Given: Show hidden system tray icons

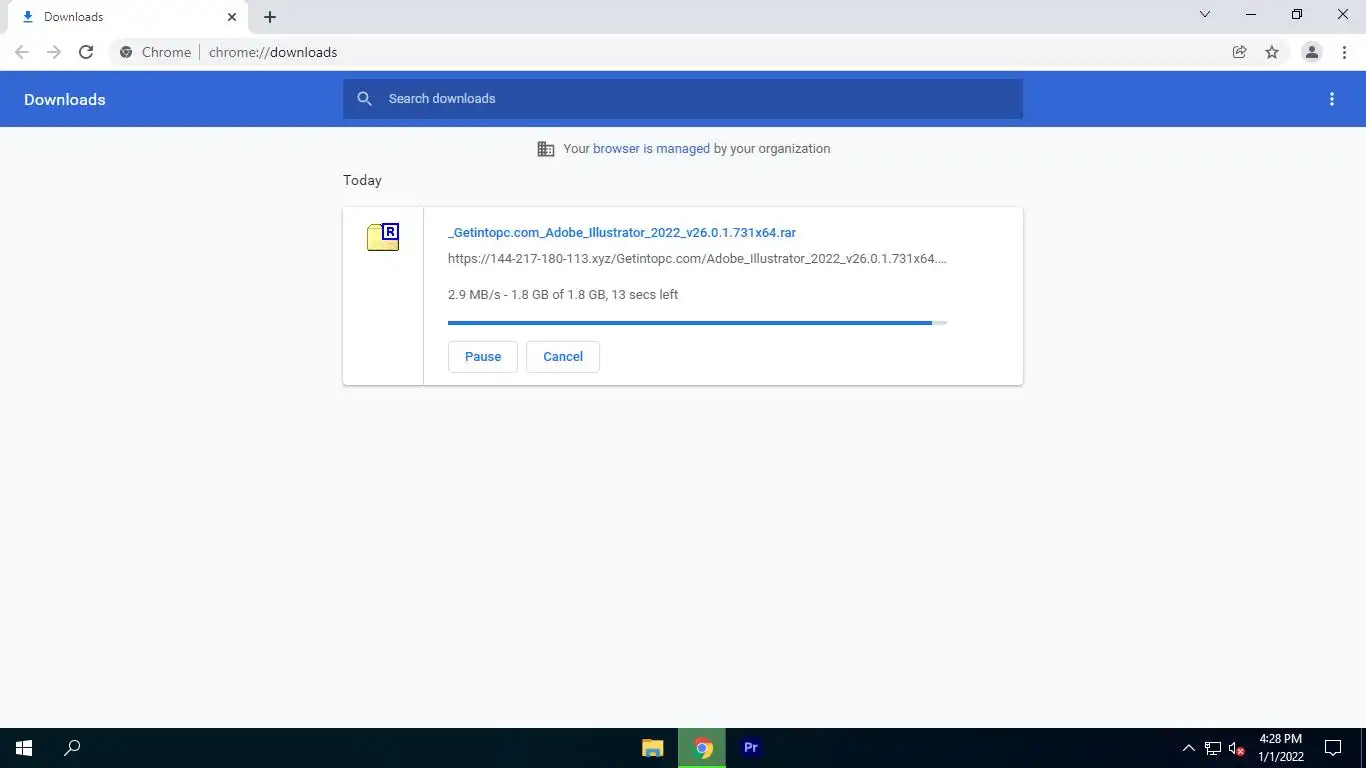Looking at the screenshot, I should pyautogui.click(x=1189, y=748).
